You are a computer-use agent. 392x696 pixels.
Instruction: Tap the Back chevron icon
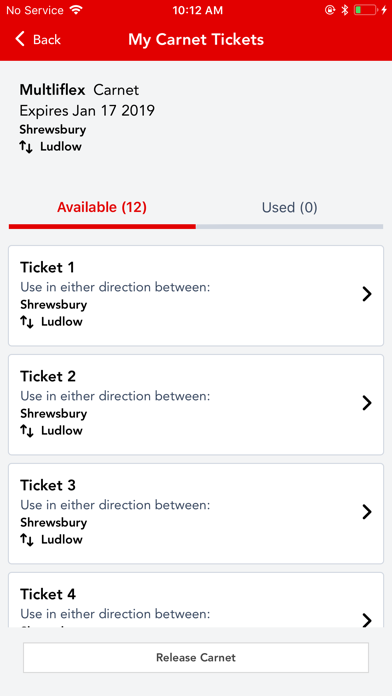[20, 39]
